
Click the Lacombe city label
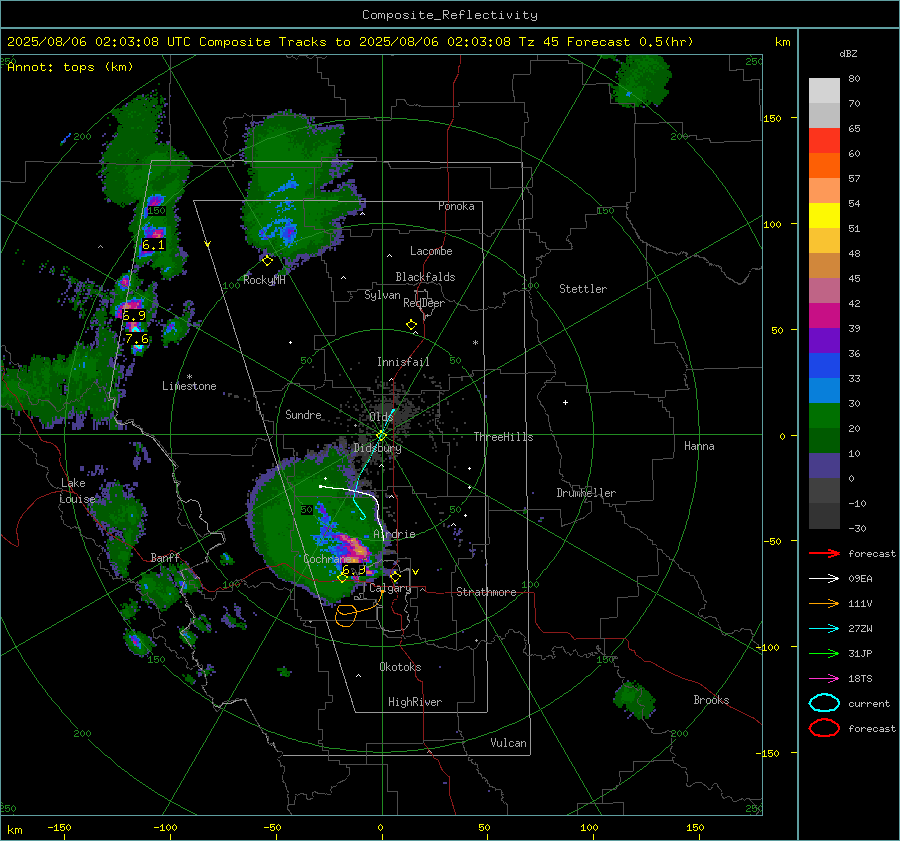point(431,251)
